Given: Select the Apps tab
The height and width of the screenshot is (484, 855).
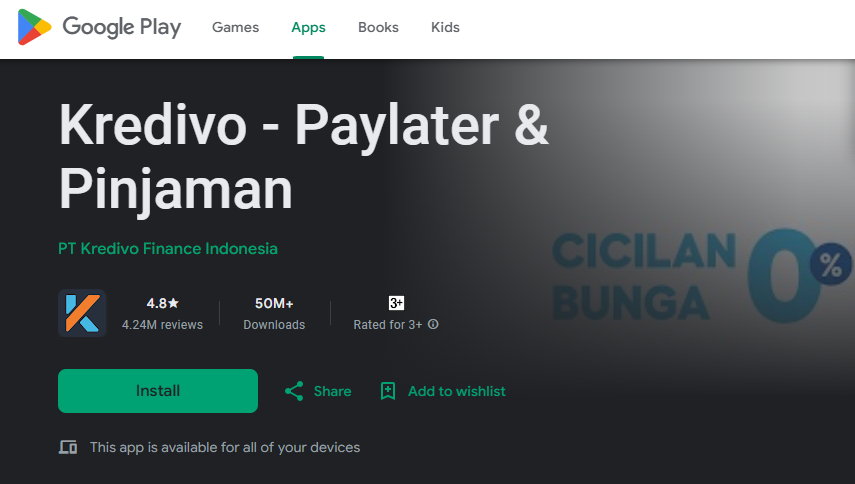Looking at the screenshot, I should (x=308, y=27).
